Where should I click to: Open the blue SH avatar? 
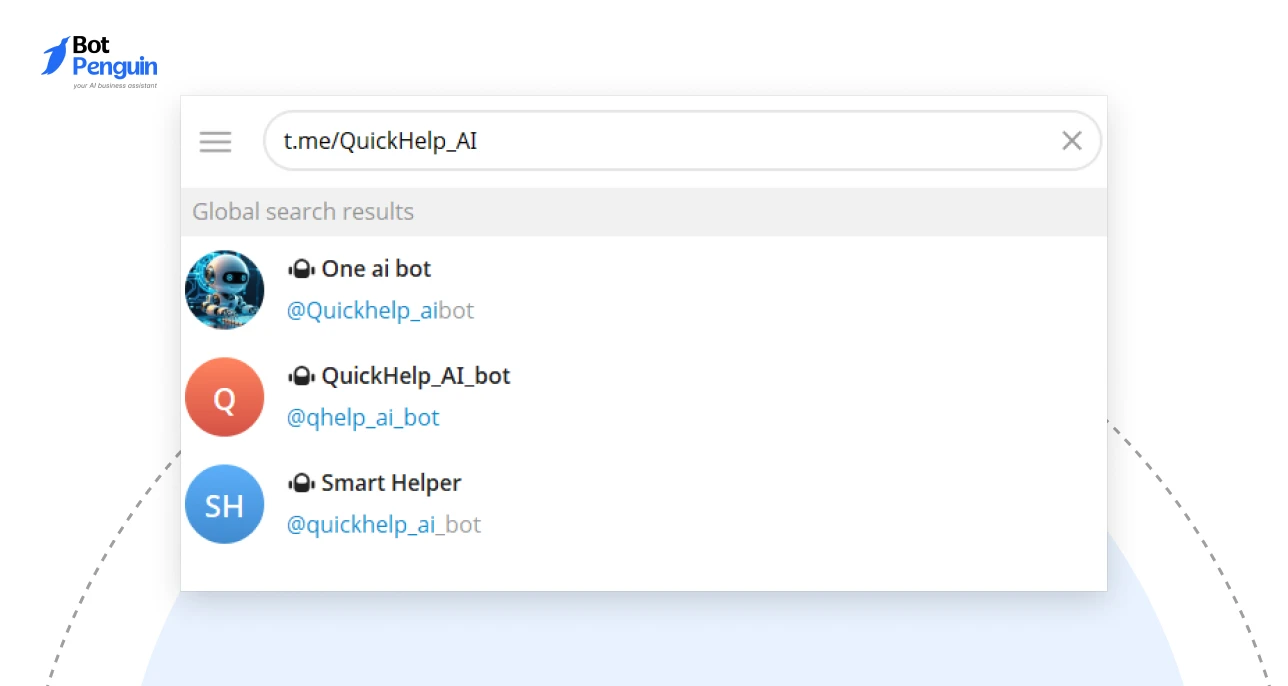click(225, 504)
